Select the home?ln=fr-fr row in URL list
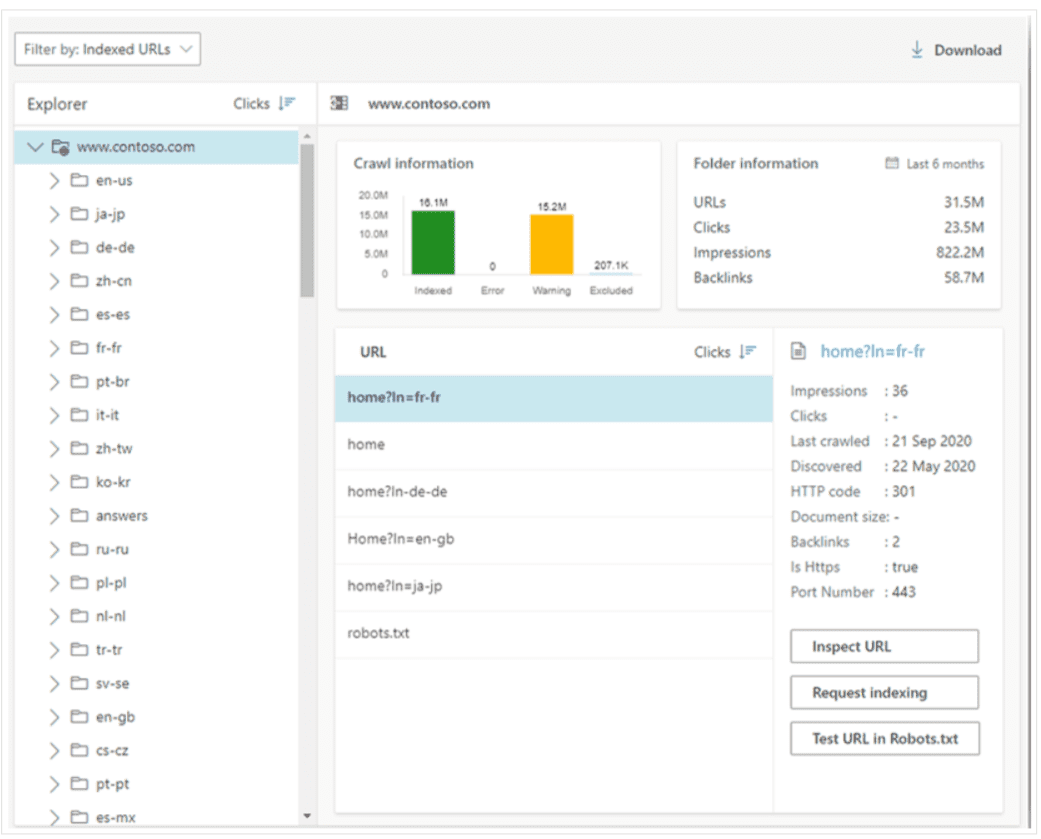The width and height of the screenshot is (1041, 839). [x=554, y=398]
